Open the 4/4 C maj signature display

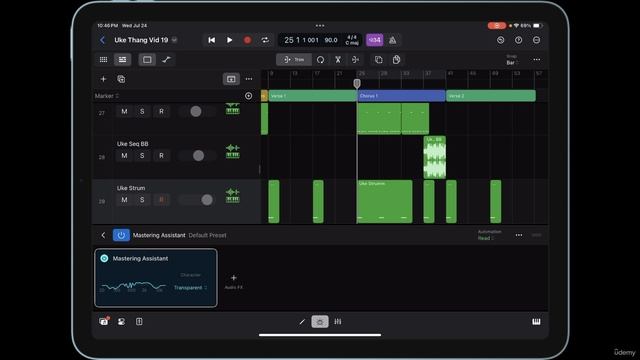[352, 40]
